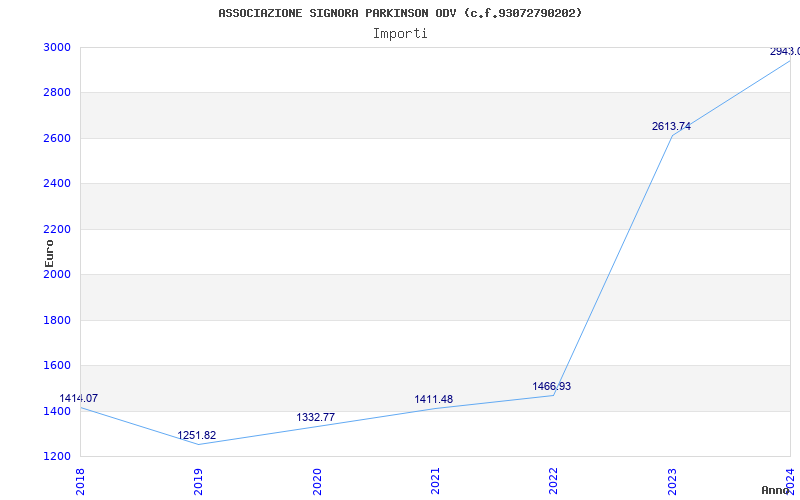Viewport: 800px width, 500px height.
Task: Select the 2021 year tick label
Action: pos(435,480)
